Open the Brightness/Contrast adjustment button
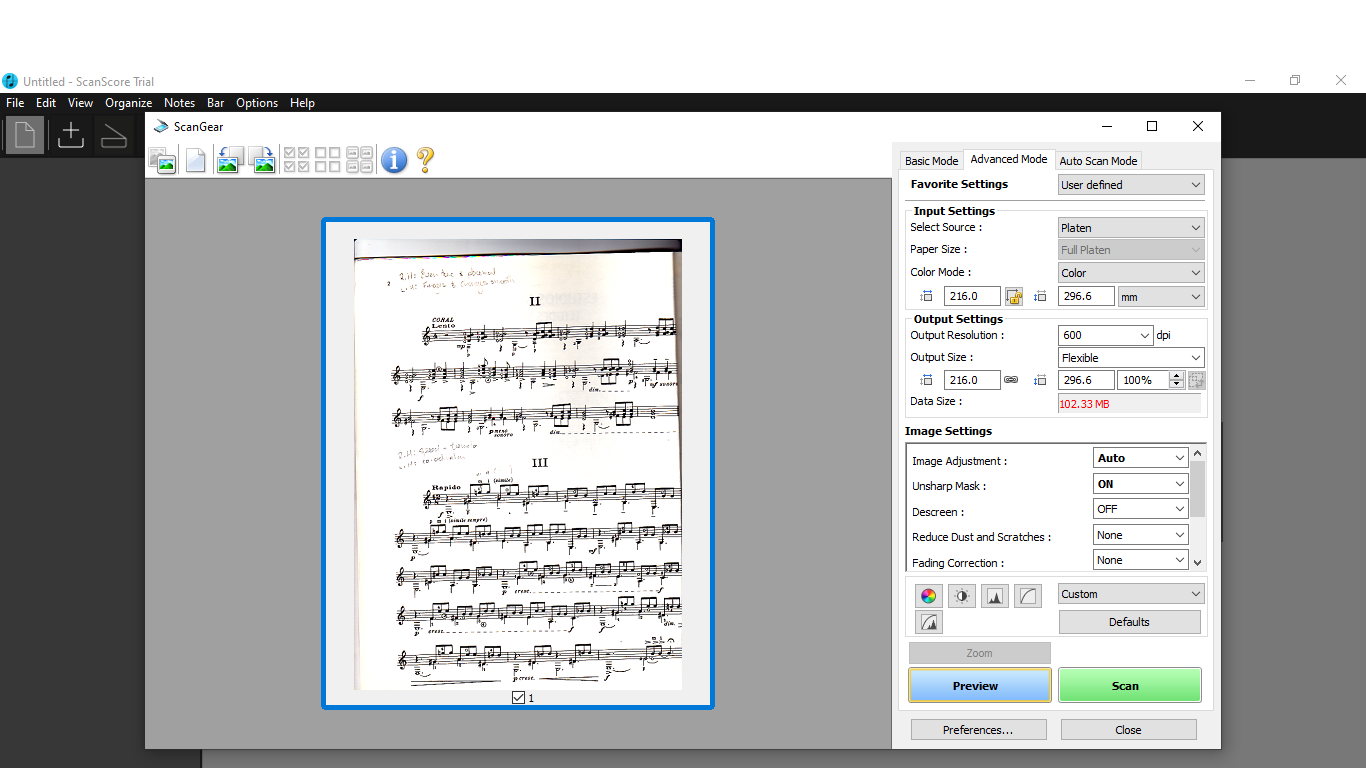This screenshot has width=1366, height=768. (x=962, y=596)
